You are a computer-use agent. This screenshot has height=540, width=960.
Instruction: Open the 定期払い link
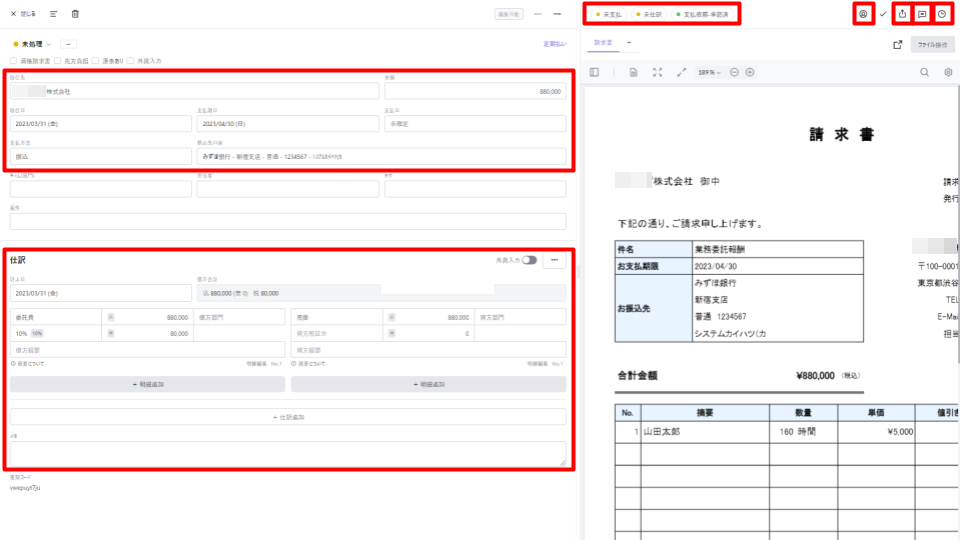(554, 44)
